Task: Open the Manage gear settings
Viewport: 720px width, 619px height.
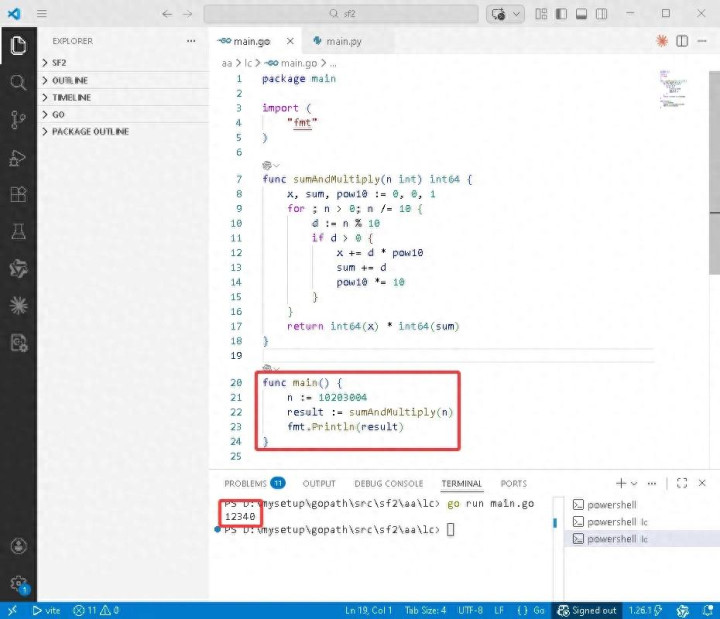Action: 18,582
